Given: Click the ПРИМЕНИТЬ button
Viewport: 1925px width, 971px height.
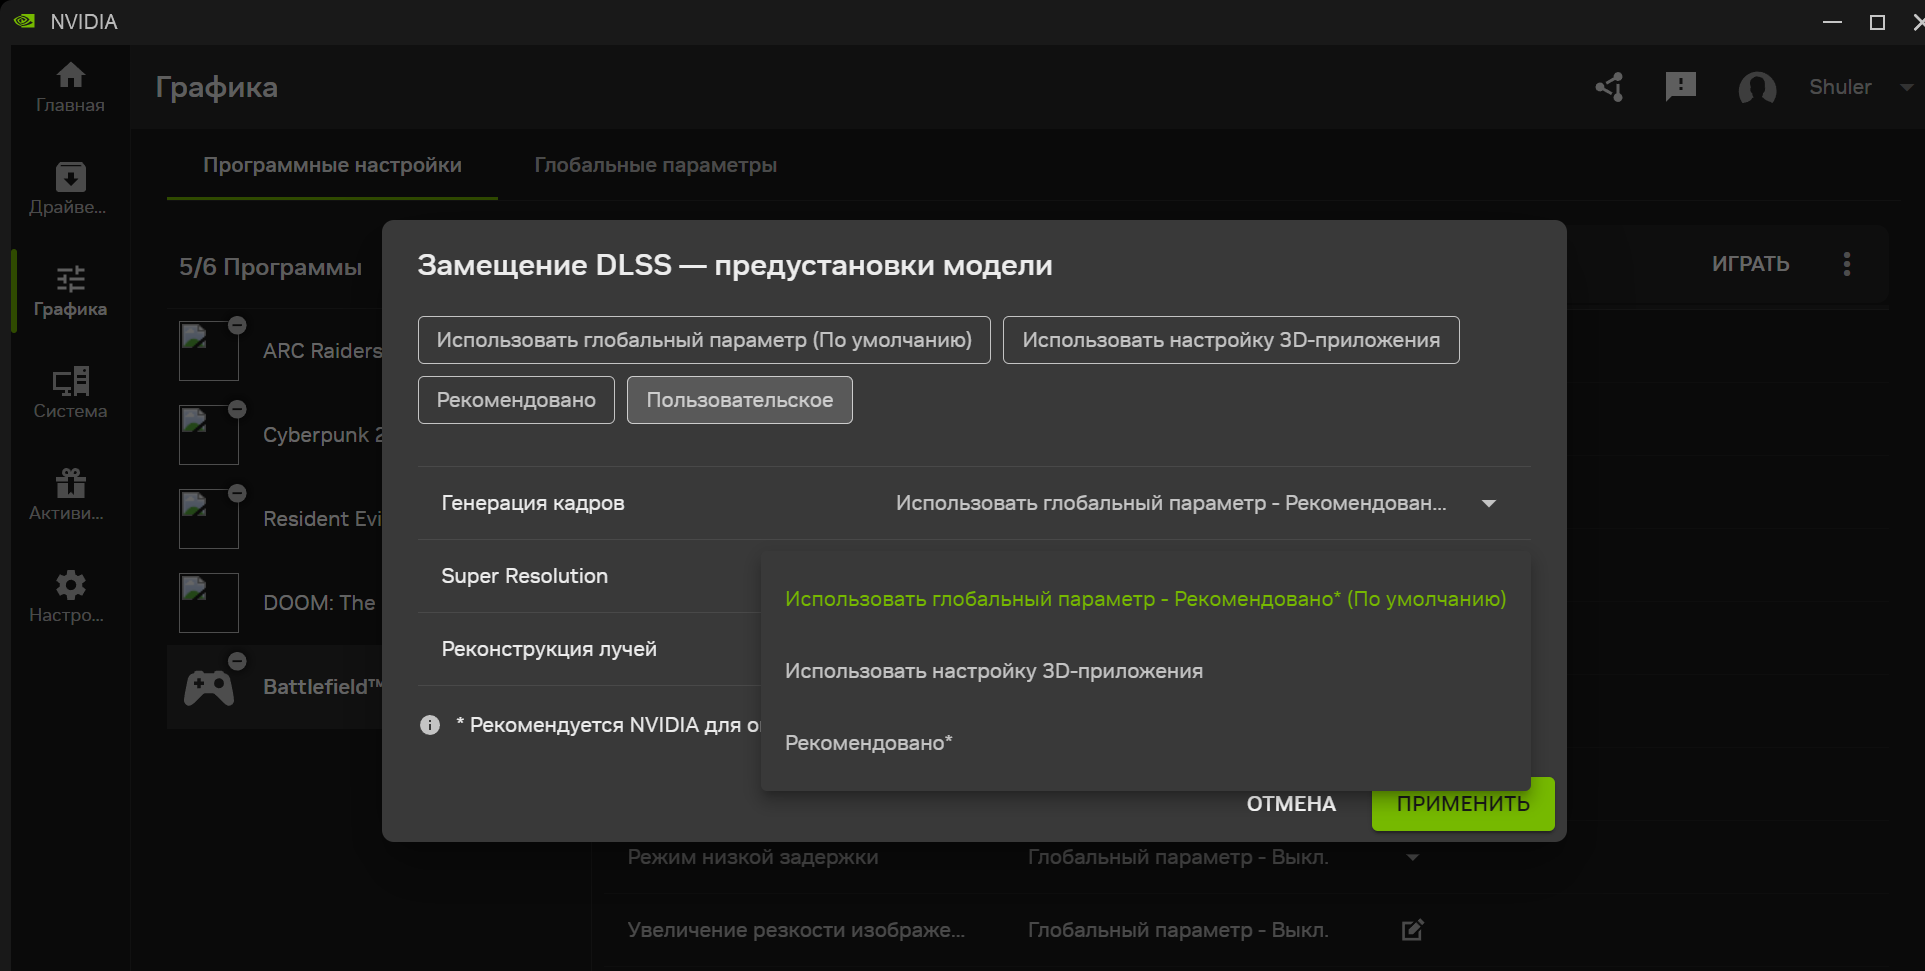Looking at the screenshot, I should [x=1462, y=803].
